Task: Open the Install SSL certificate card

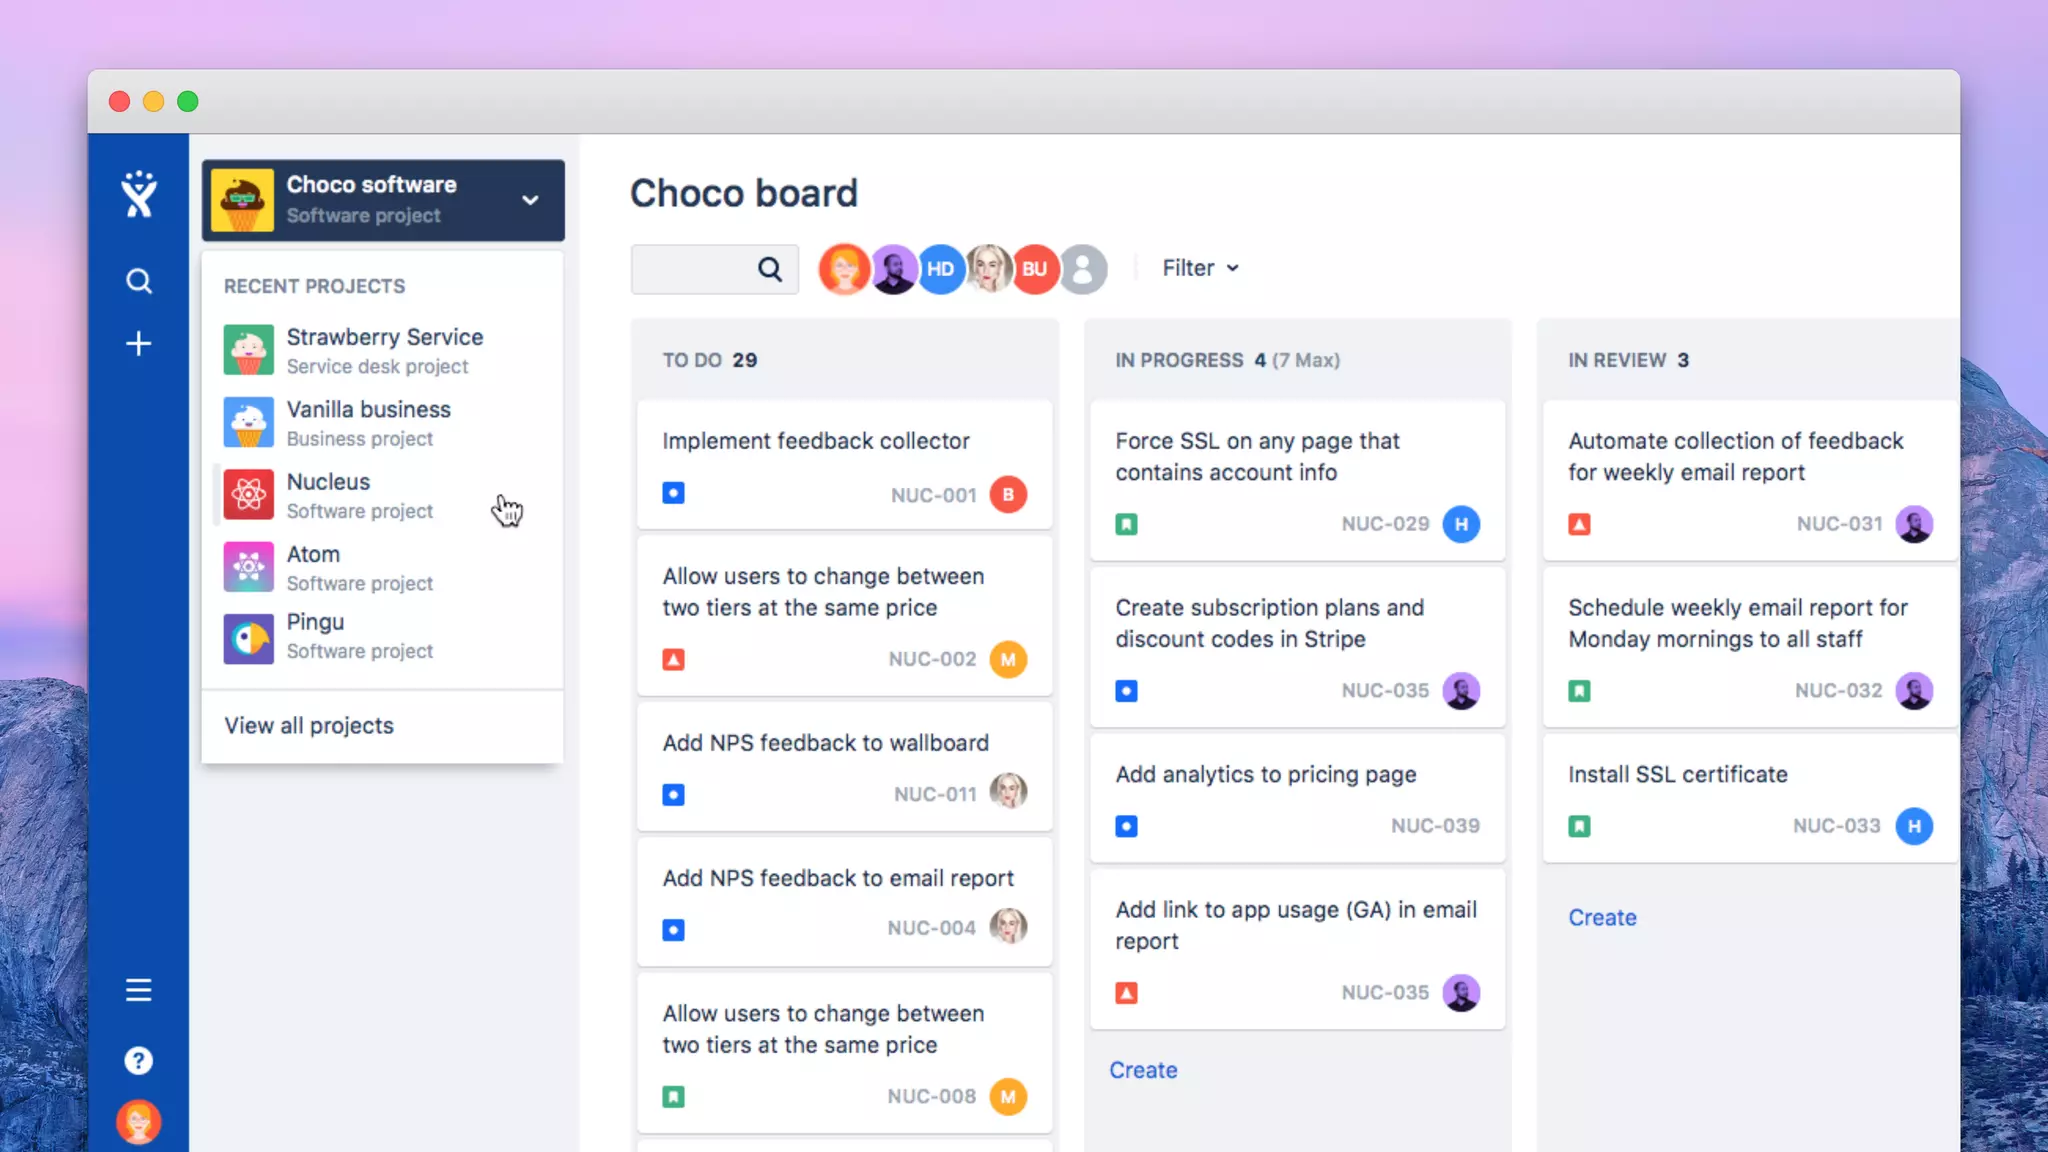Action: [1677, 775]
